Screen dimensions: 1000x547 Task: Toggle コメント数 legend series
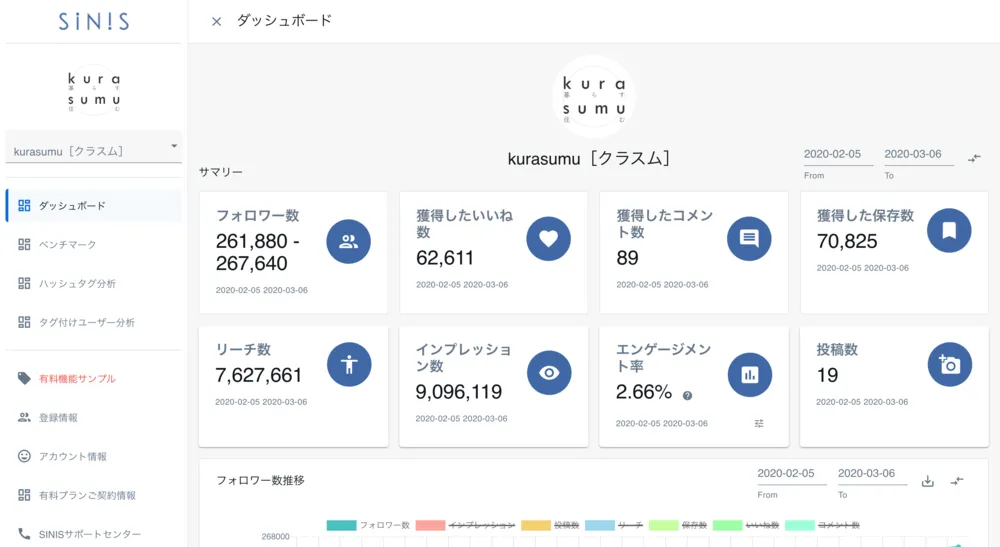coord(823,525)
